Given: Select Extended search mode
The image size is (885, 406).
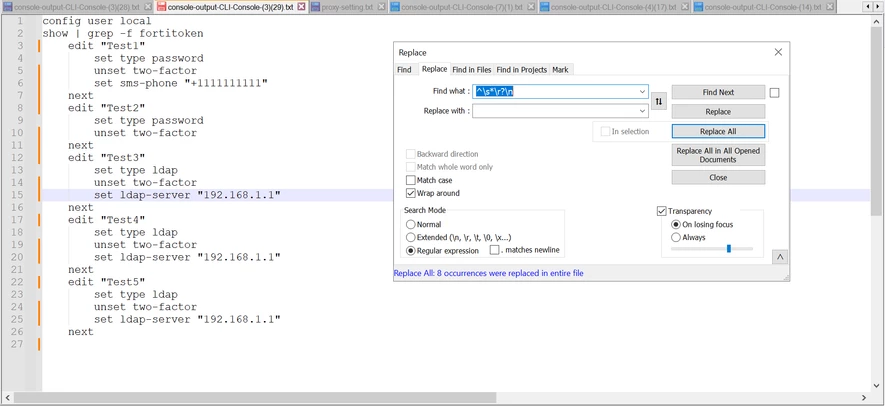Looking at the screenshot, I should [x=411, y=237].
